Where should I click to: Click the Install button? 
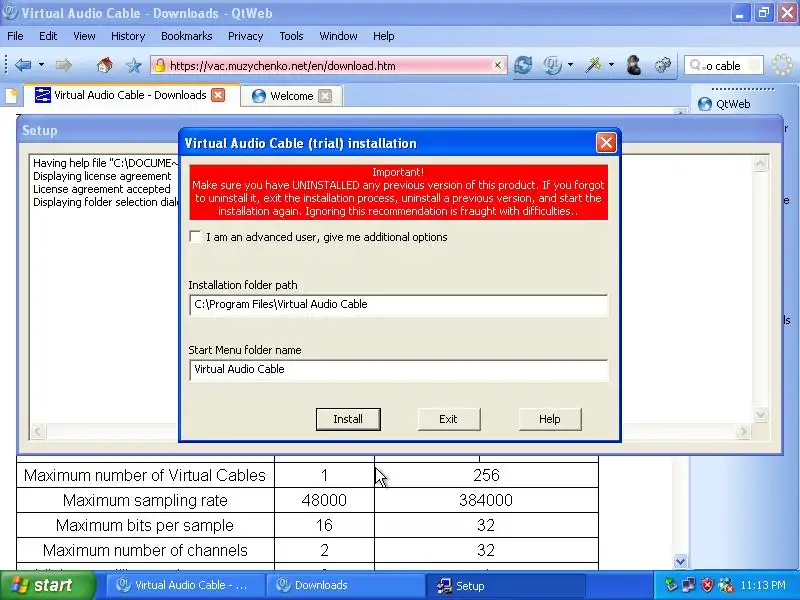(348, 419)
